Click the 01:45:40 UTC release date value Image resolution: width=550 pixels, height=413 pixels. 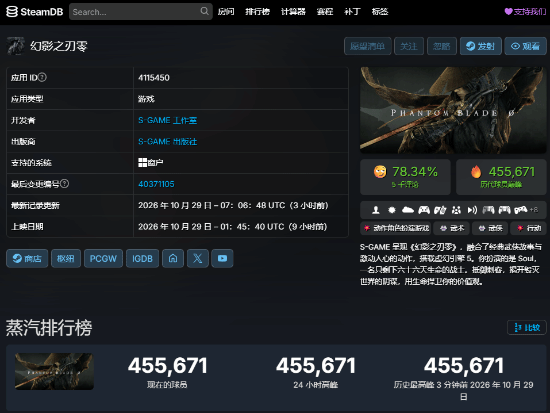(x=232, y=227)
